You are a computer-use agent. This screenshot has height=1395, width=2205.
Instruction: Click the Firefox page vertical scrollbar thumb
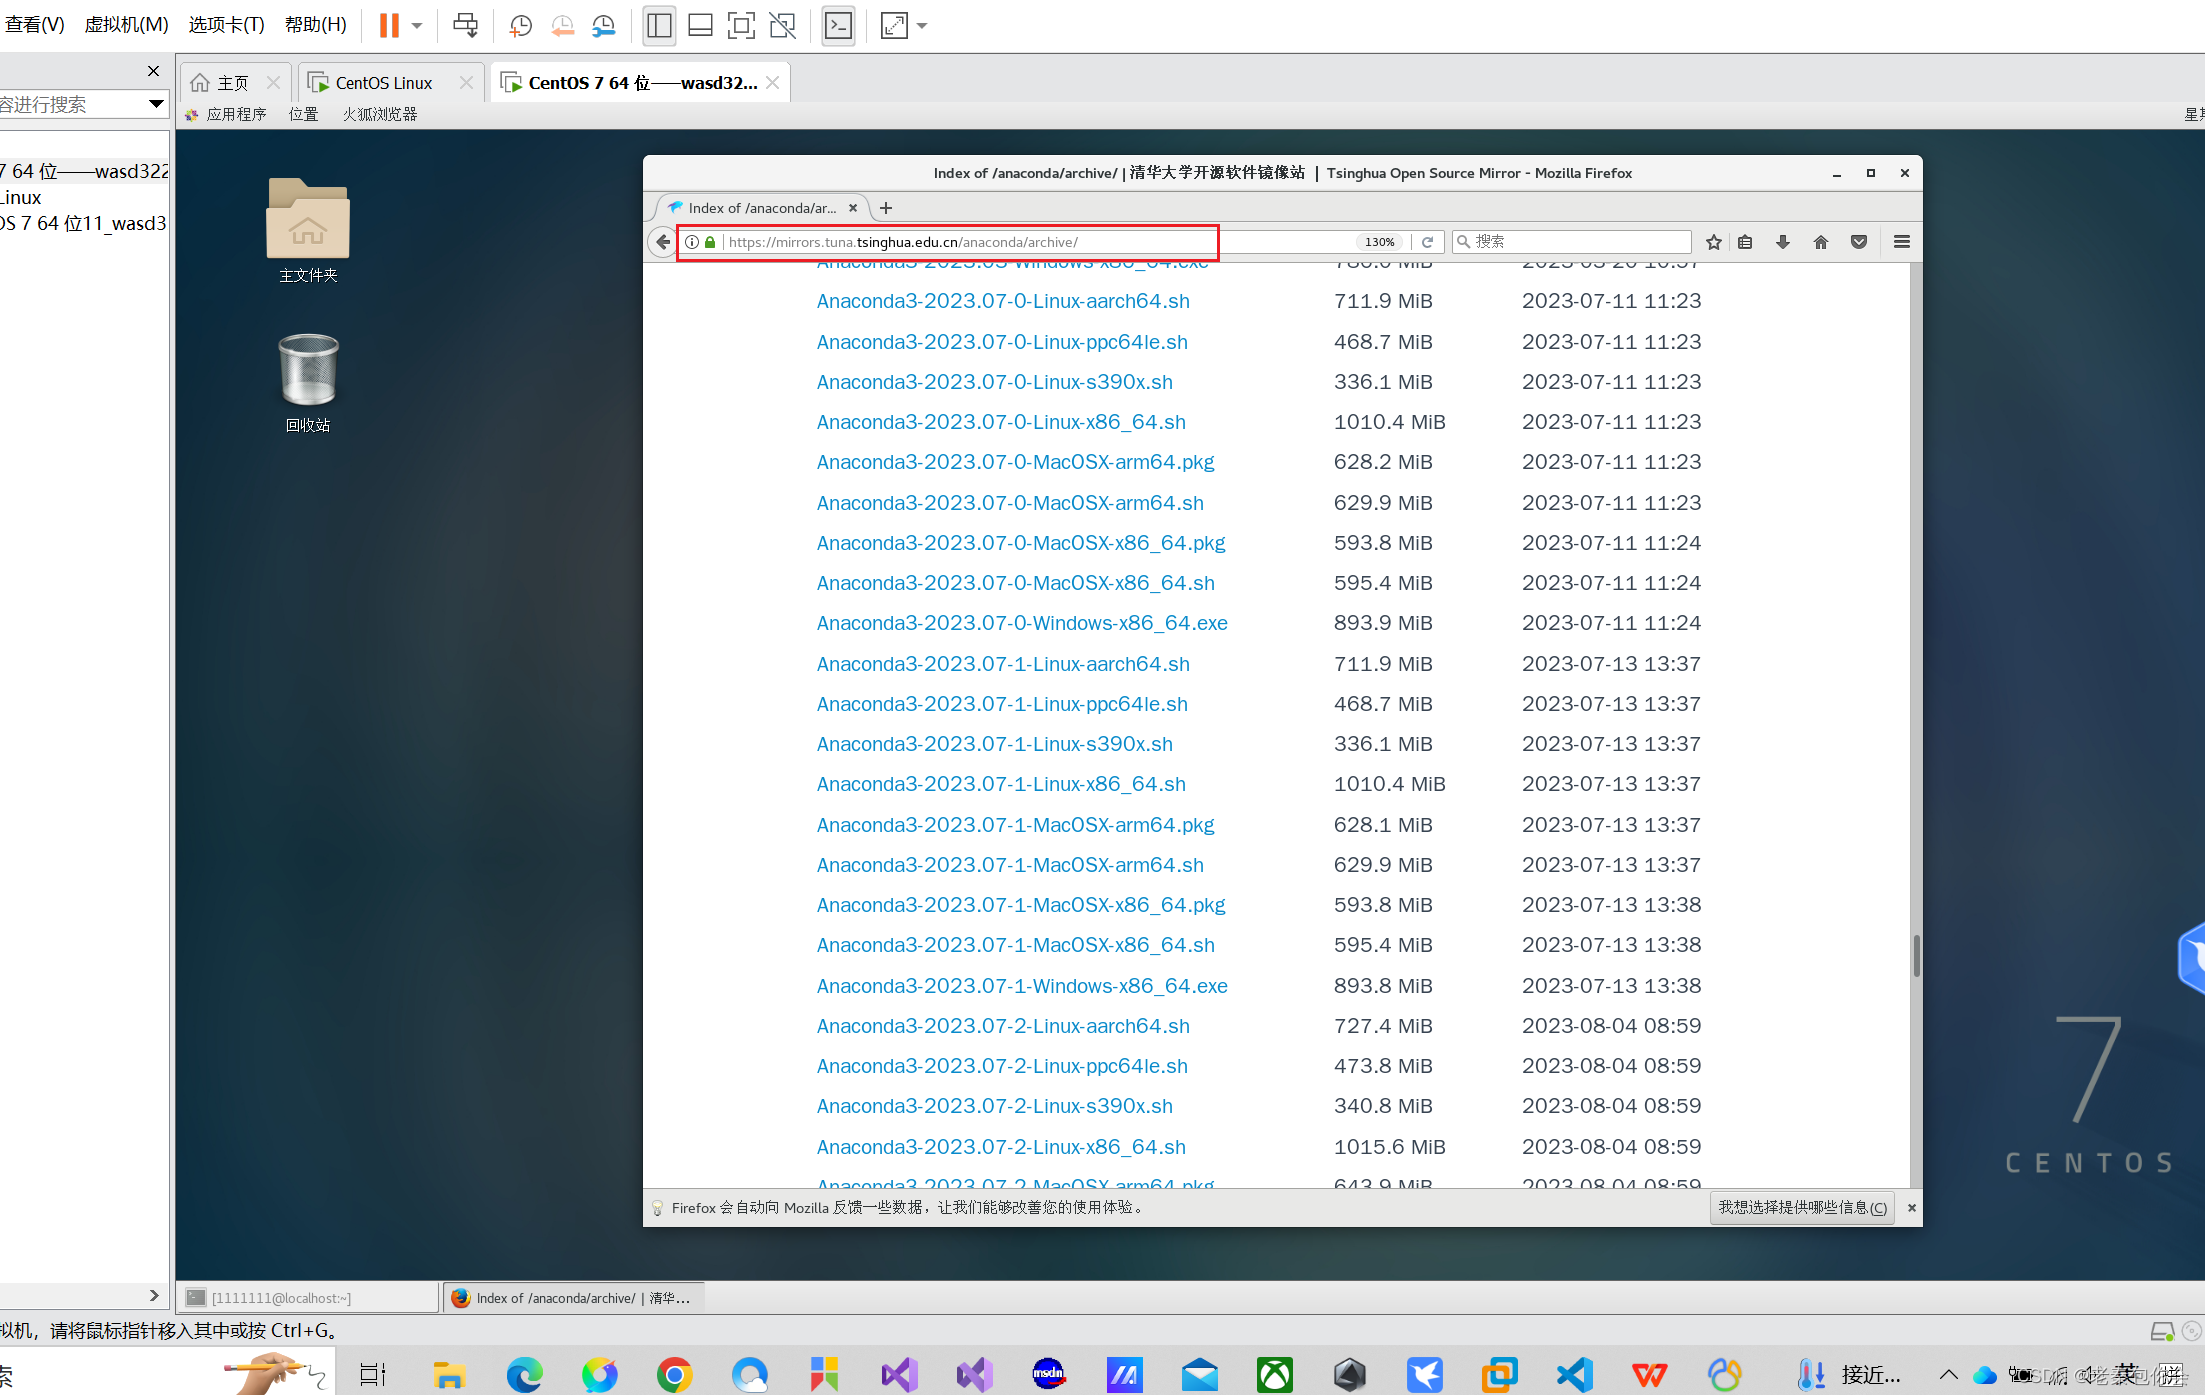(x=1916, y=956)
